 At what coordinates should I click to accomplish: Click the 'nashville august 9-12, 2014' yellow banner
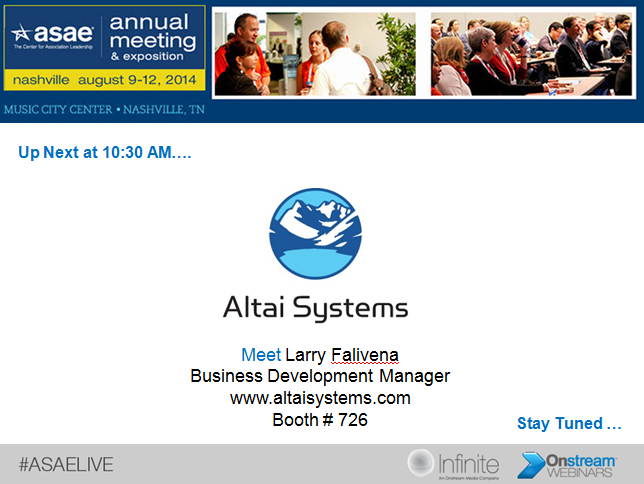pos(104,80)
